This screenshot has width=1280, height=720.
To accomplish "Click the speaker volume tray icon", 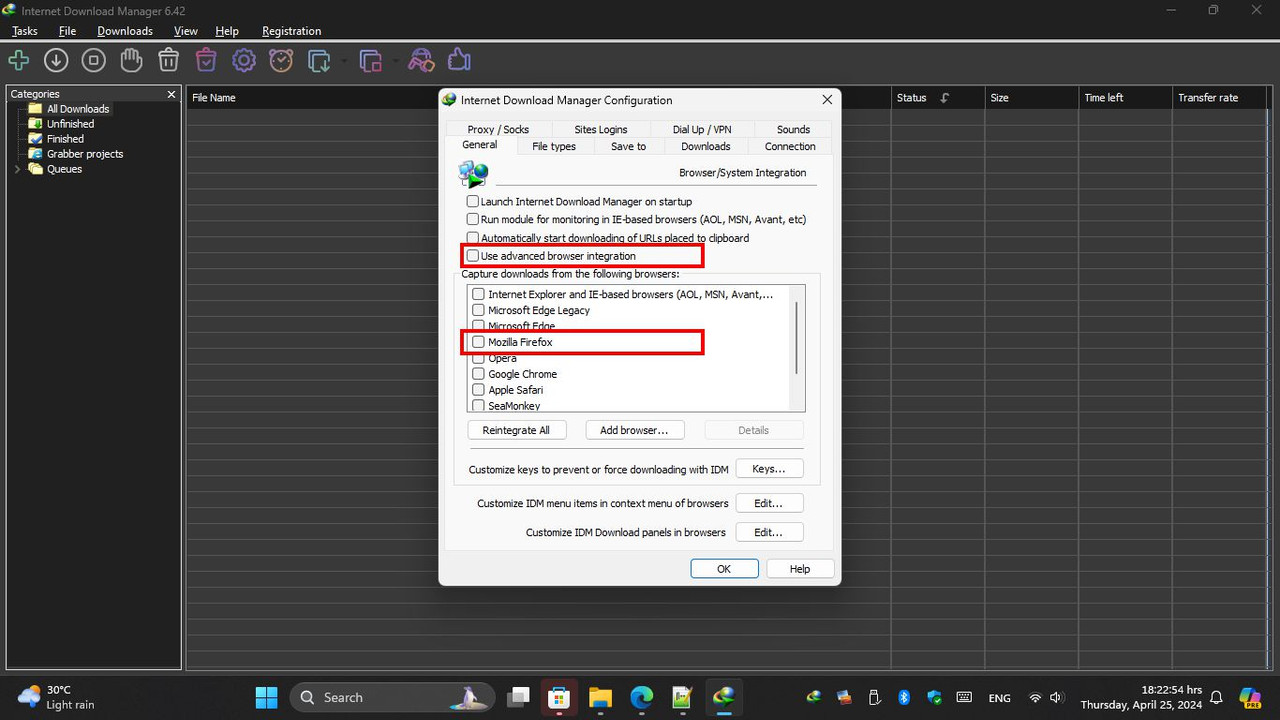I will tap(1057, 697).
